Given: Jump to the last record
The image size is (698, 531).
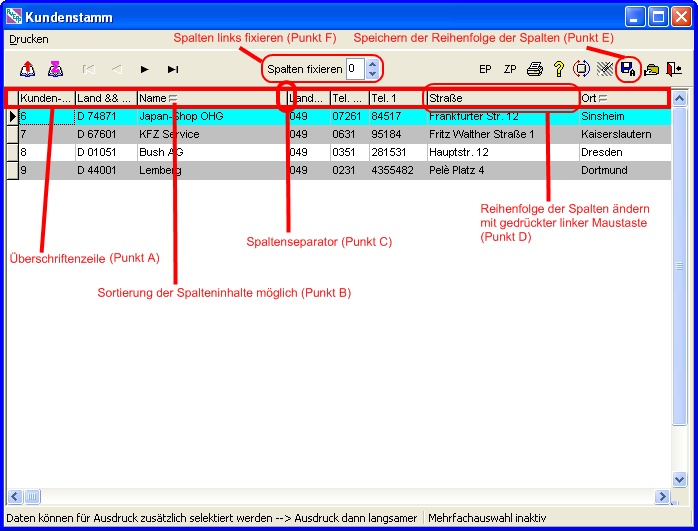Looking at the screenshot, I should tap(173, 69).
